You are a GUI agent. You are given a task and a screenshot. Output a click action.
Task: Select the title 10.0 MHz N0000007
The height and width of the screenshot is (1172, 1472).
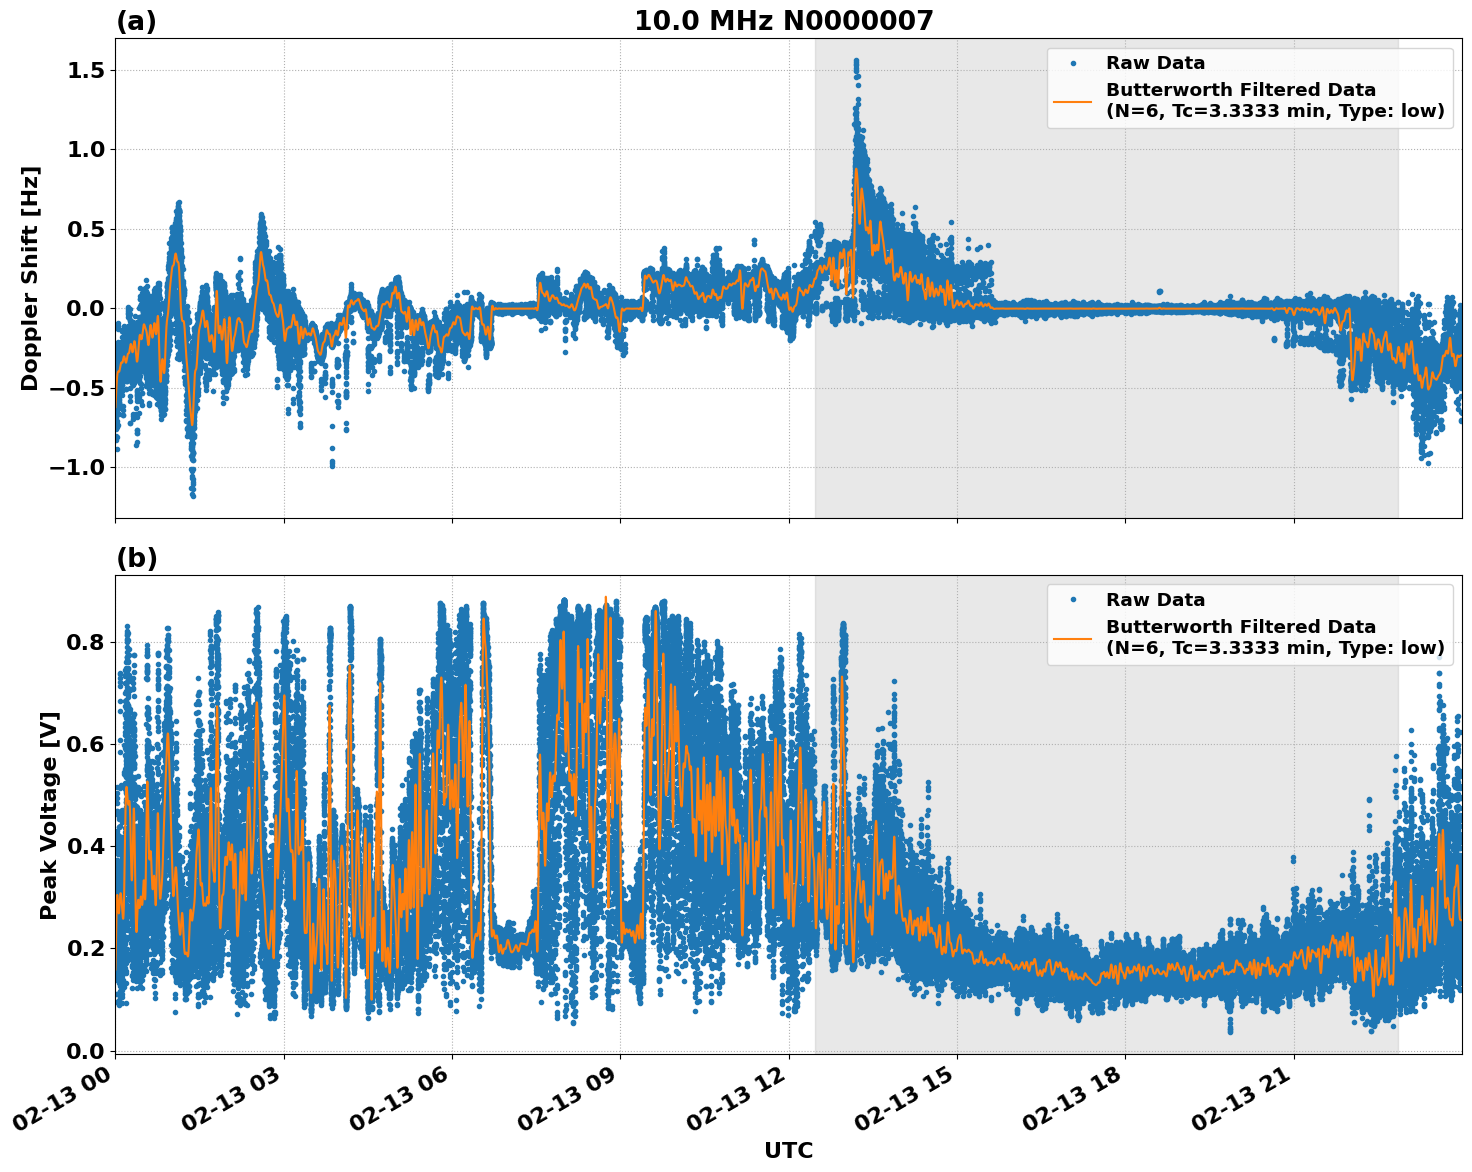click(786, 19)
